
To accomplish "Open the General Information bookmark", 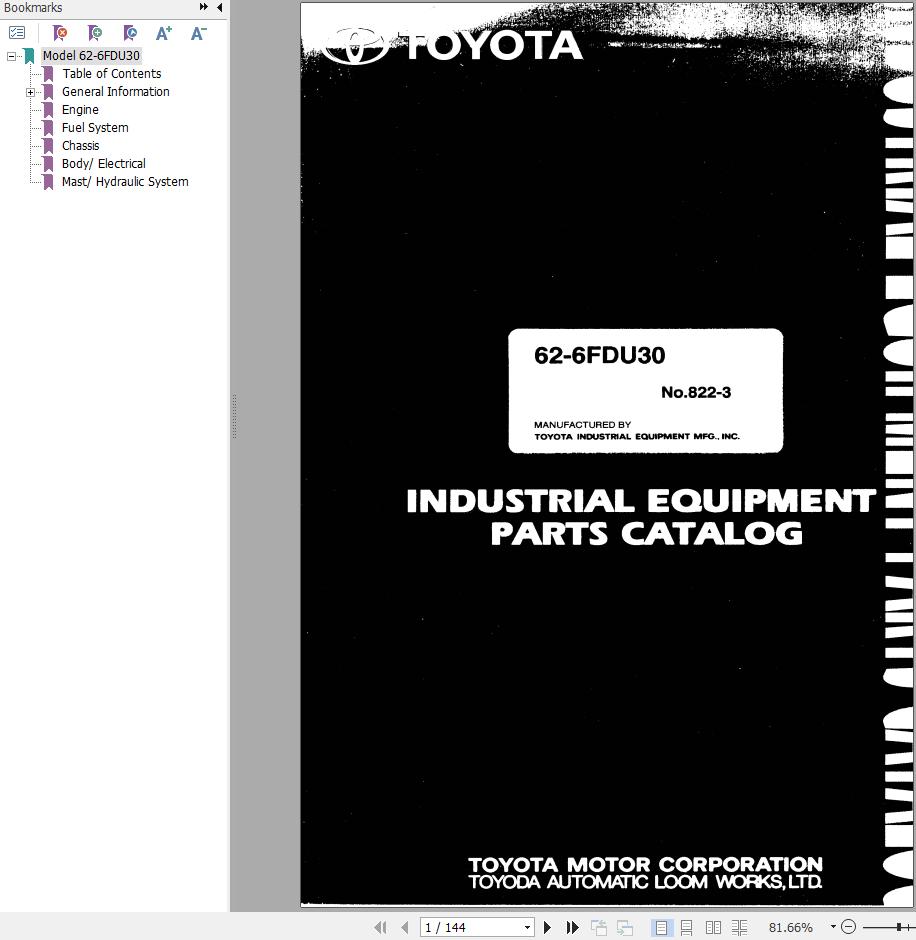I will [116, 92].
